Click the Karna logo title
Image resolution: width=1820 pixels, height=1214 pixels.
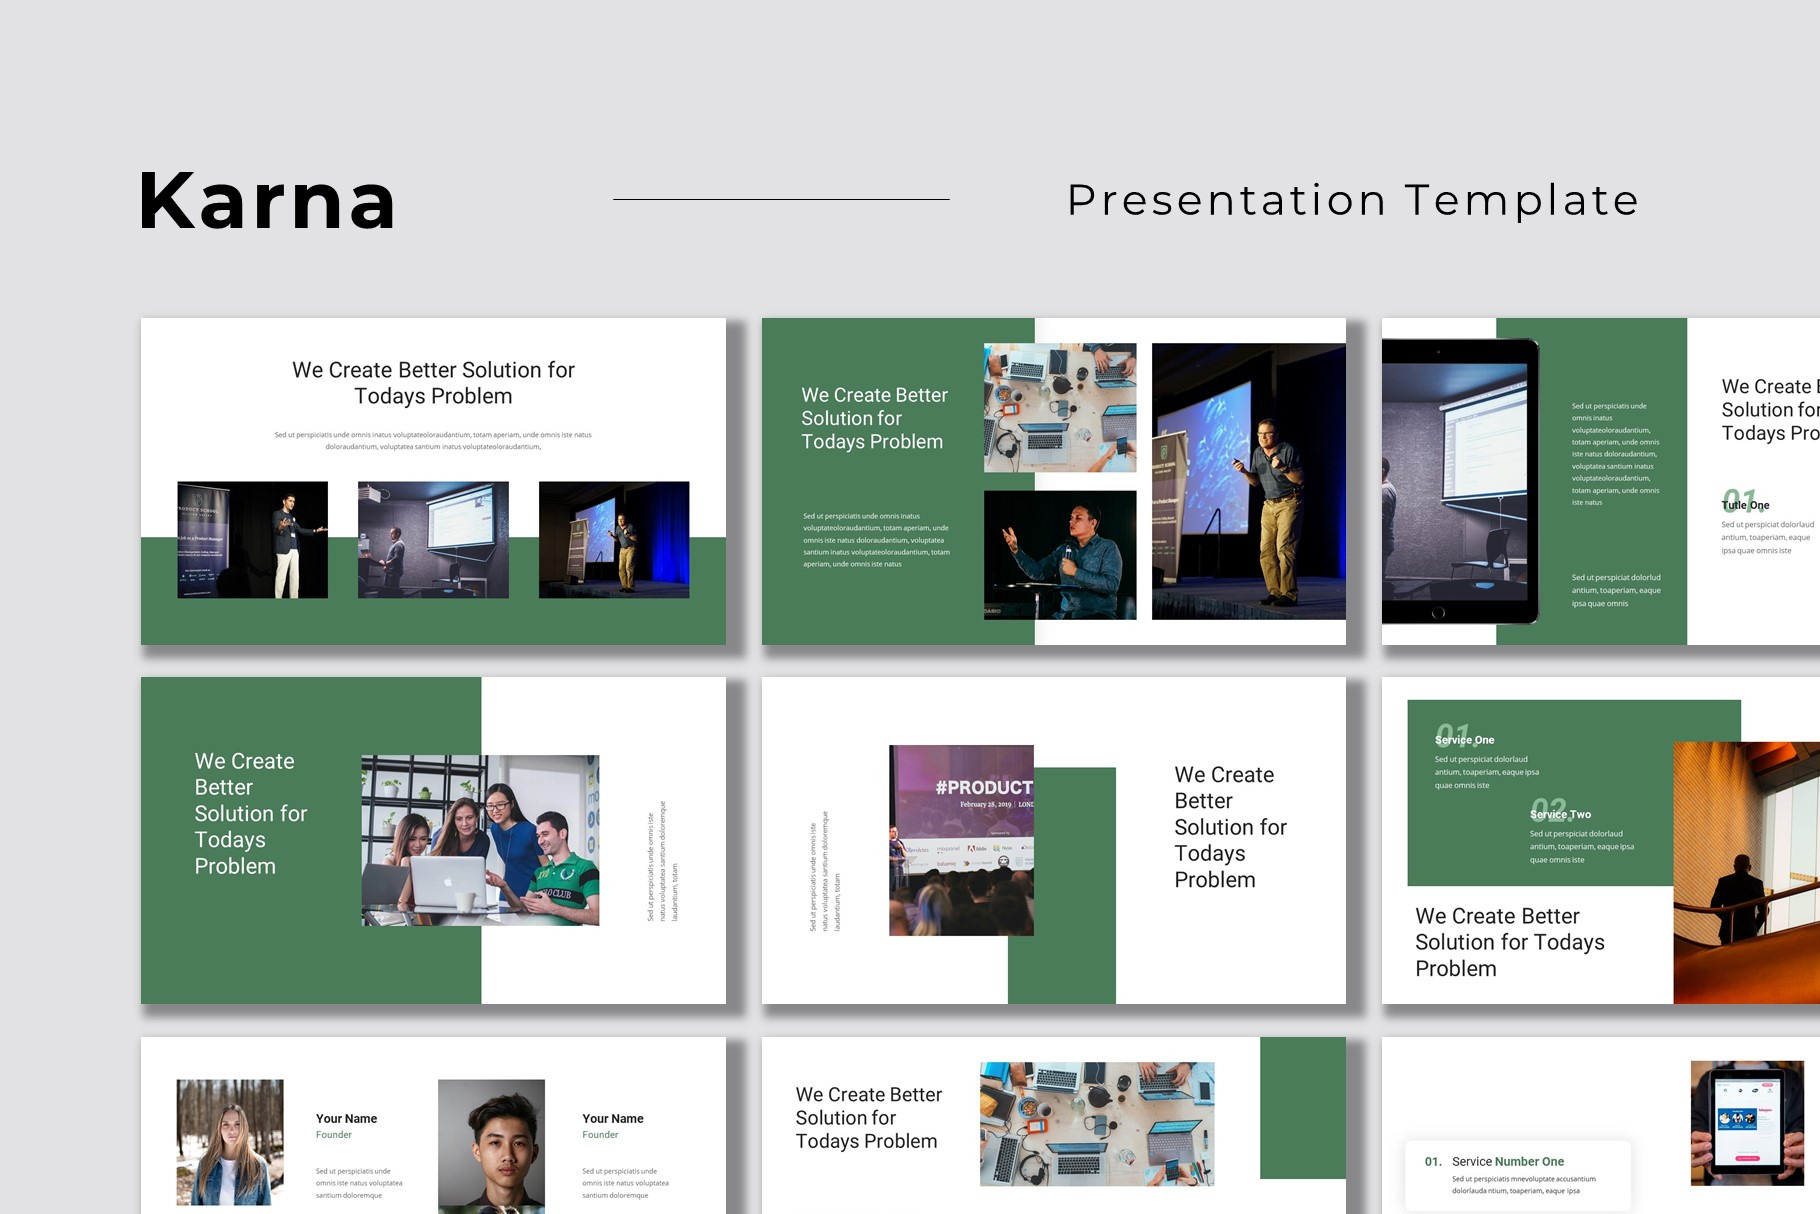pyautogui.click(x=267, y=200)
